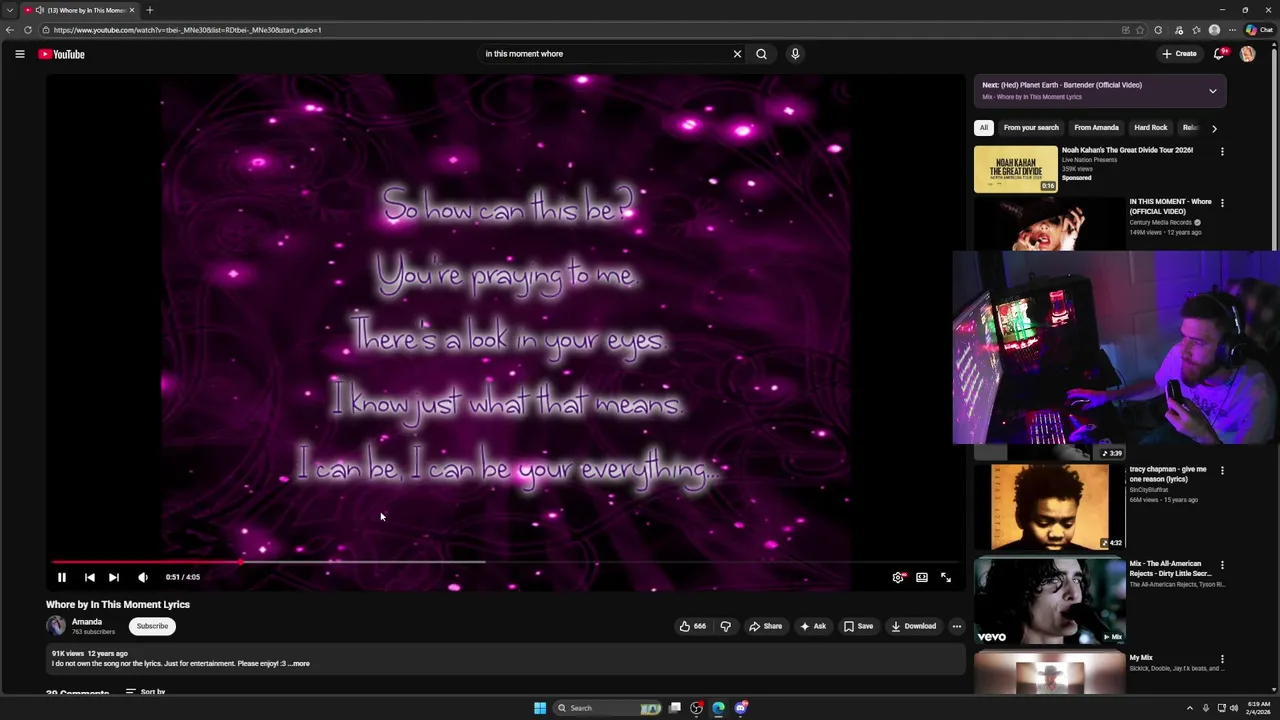Image resolution: width=1280 pixels, height=720 pixels.
Task: Seek on the video progress bar
Action: 505,562
